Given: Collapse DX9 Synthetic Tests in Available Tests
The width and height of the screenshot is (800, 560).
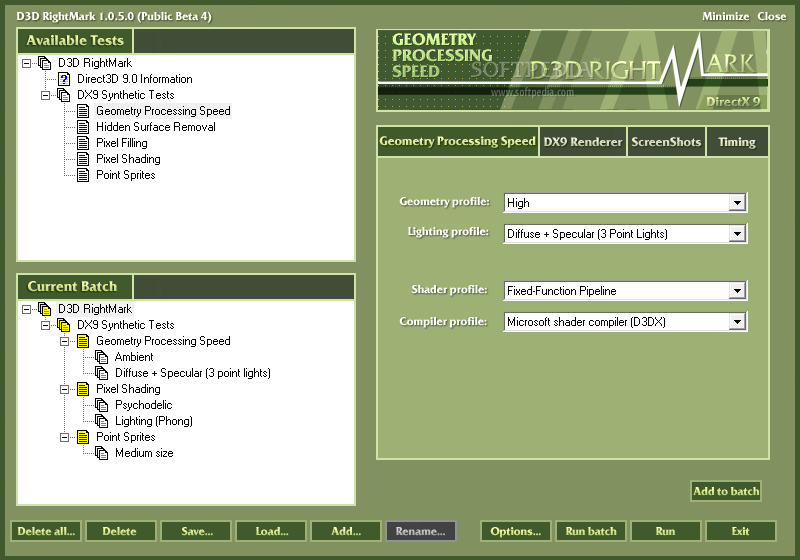Looking at the screenshot, I should [x=45, y=95].
